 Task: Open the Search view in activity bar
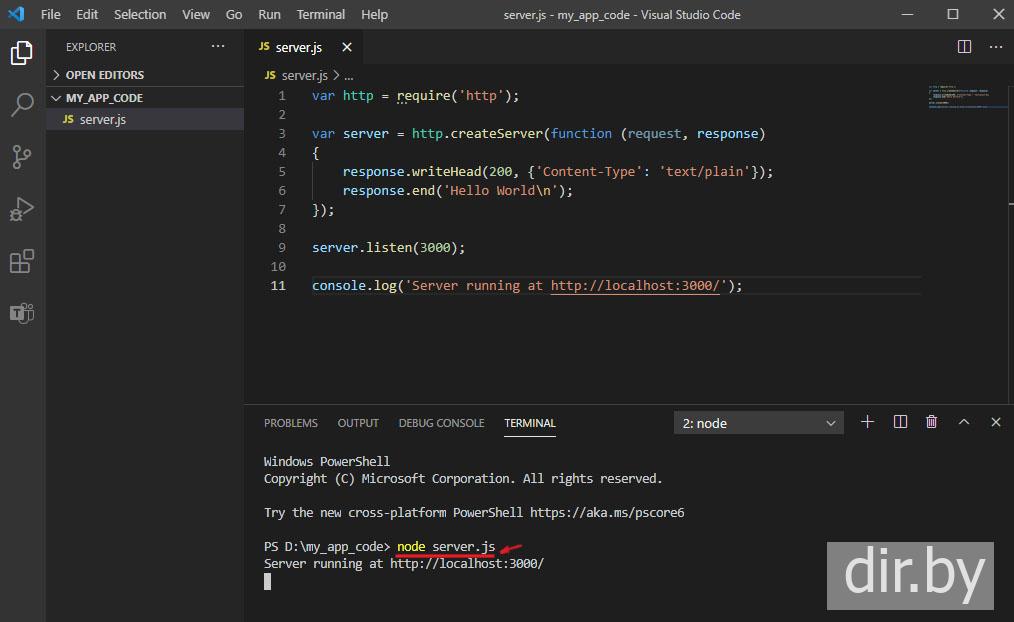22,104
